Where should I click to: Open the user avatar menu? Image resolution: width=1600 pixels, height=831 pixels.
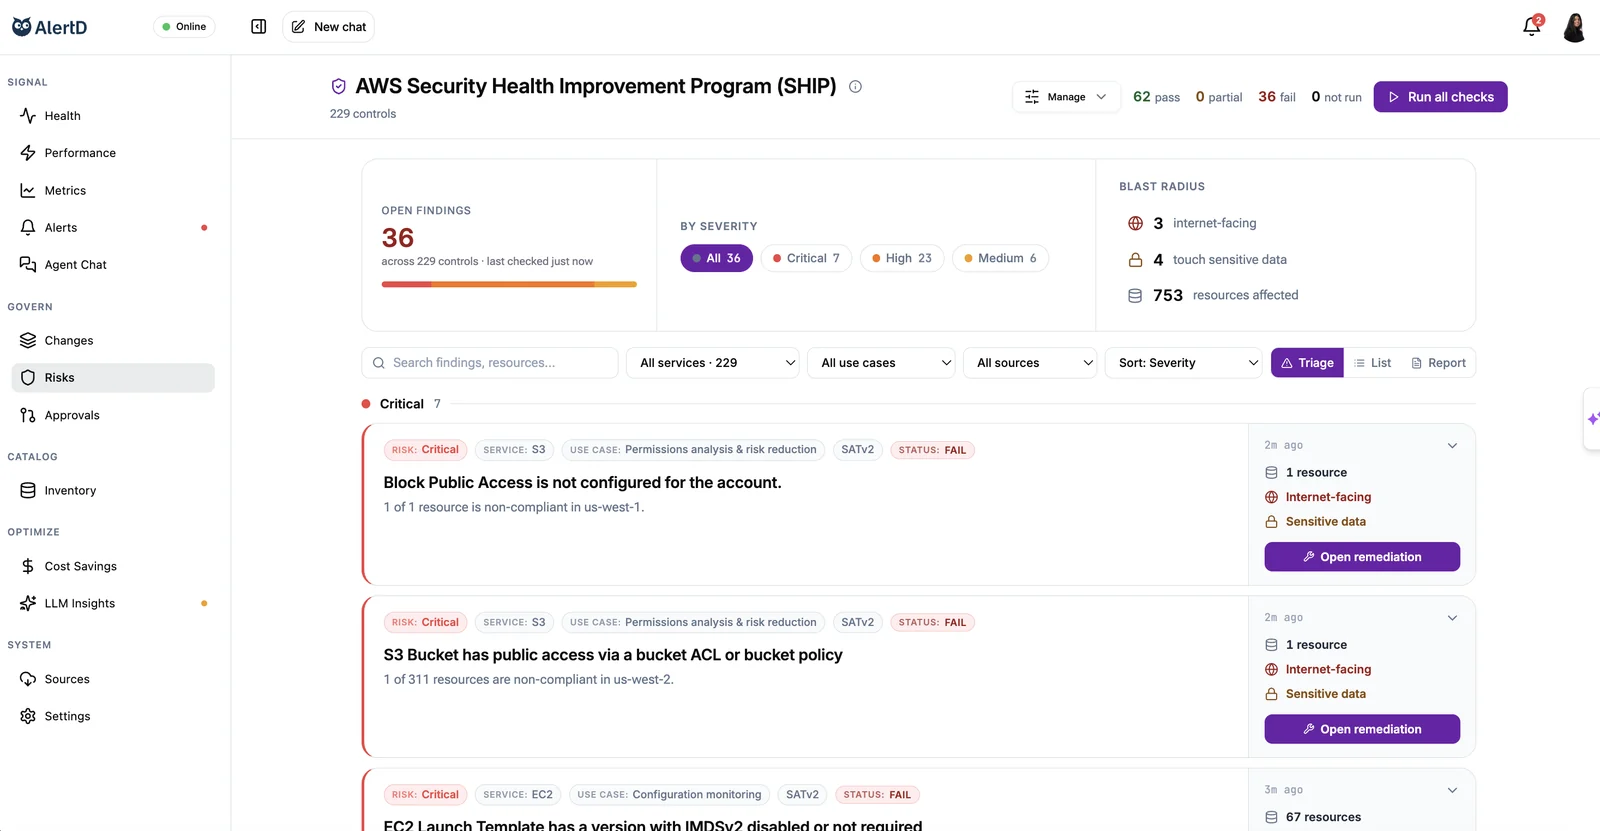click(x=1574, y=27)
